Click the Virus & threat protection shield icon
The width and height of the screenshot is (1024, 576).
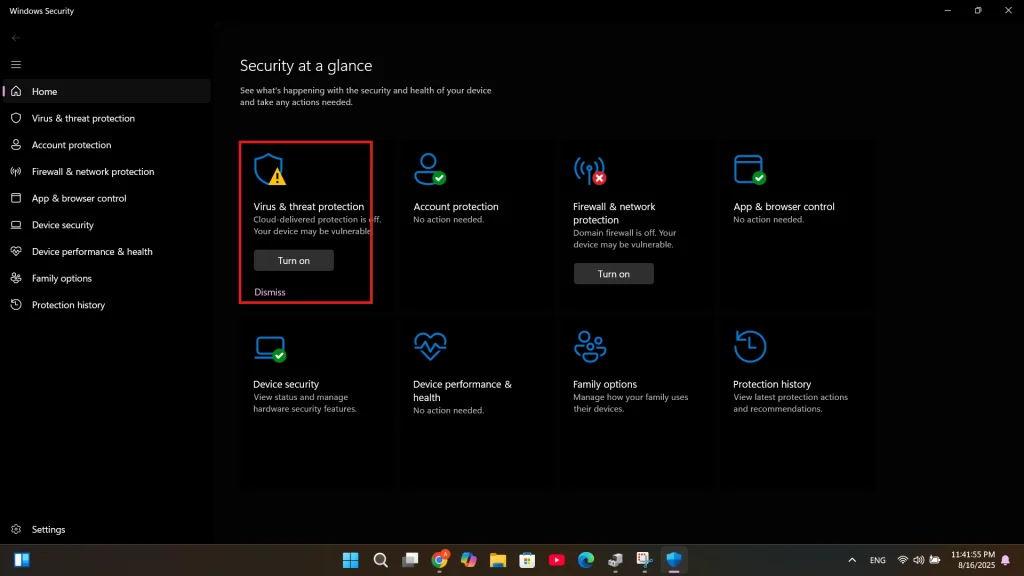(x=269, y=170)
